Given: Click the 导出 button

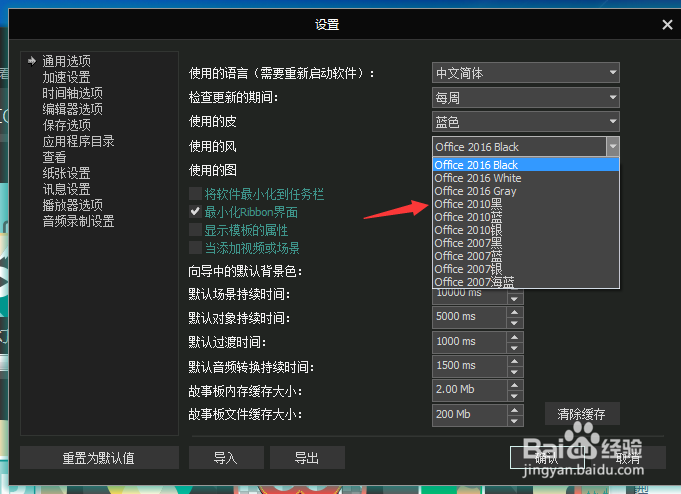Looking at the screenshot, I should 307,458.
